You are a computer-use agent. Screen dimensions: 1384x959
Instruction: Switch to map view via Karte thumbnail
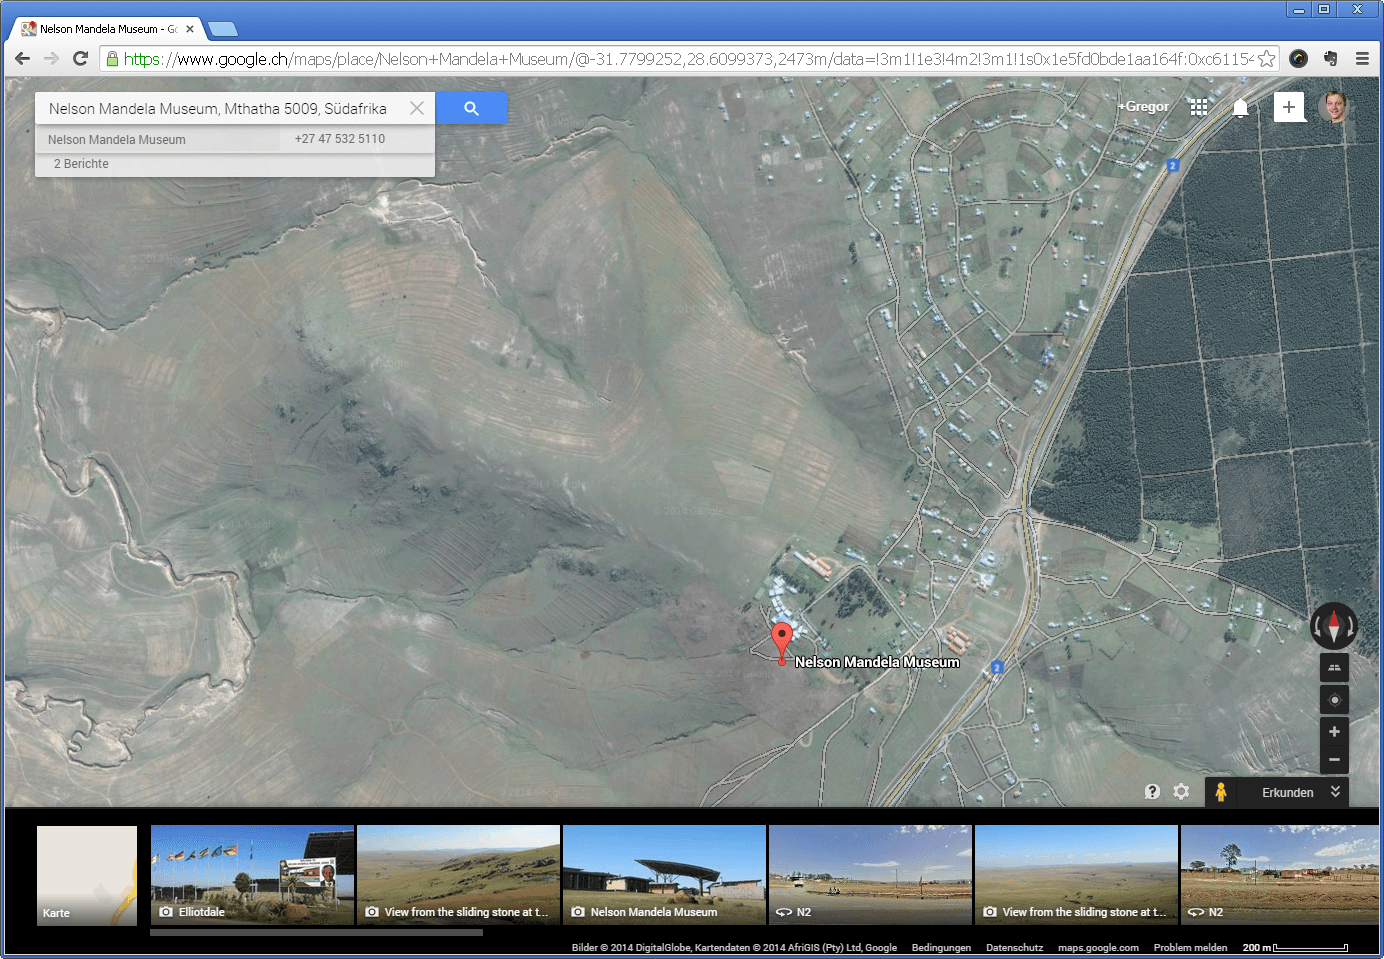[x=86, y=875]
